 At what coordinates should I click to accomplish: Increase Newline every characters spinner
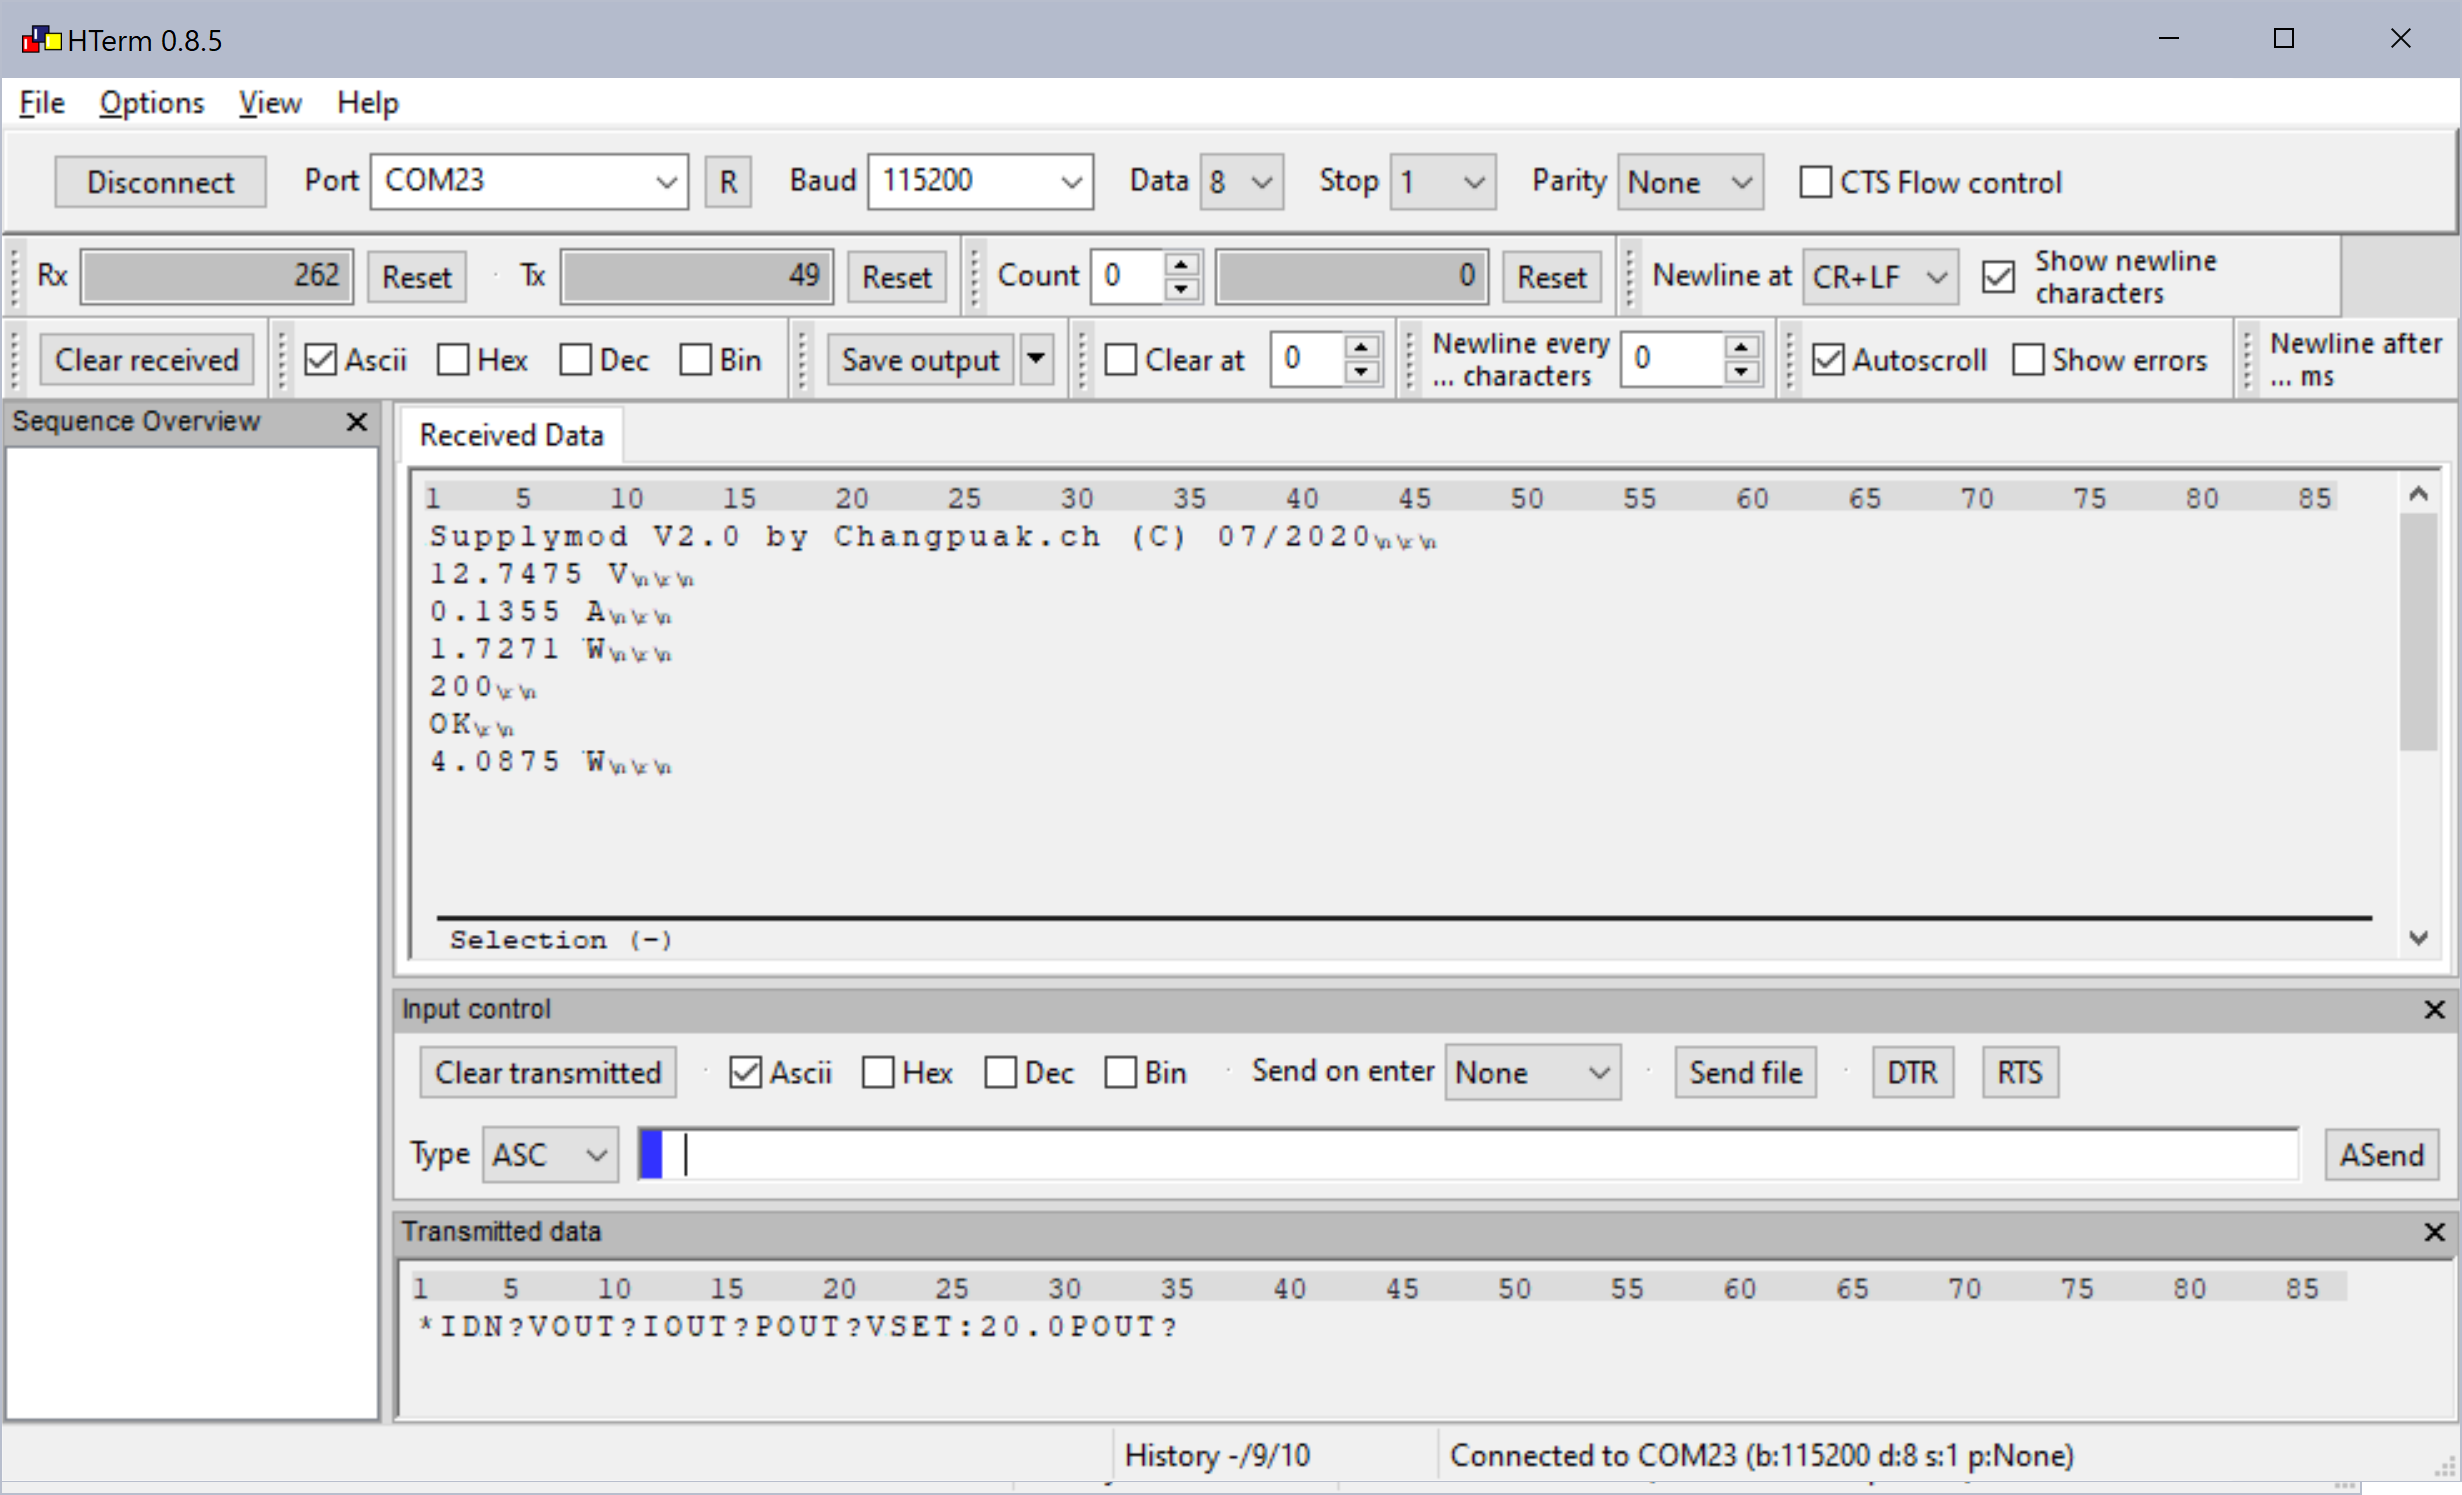tap(1741, 347)
